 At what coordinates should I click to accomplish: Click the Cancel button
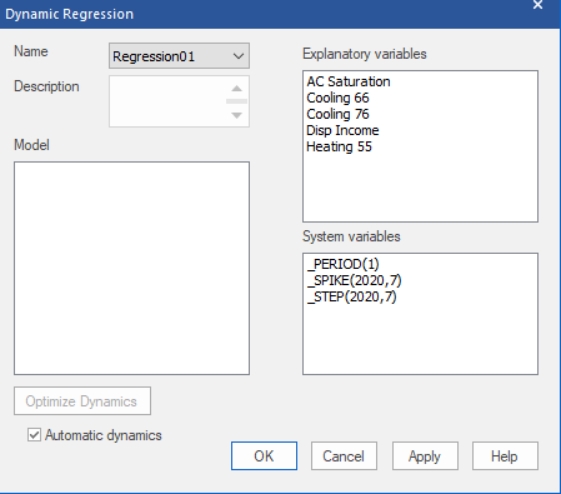pos(344,456)
